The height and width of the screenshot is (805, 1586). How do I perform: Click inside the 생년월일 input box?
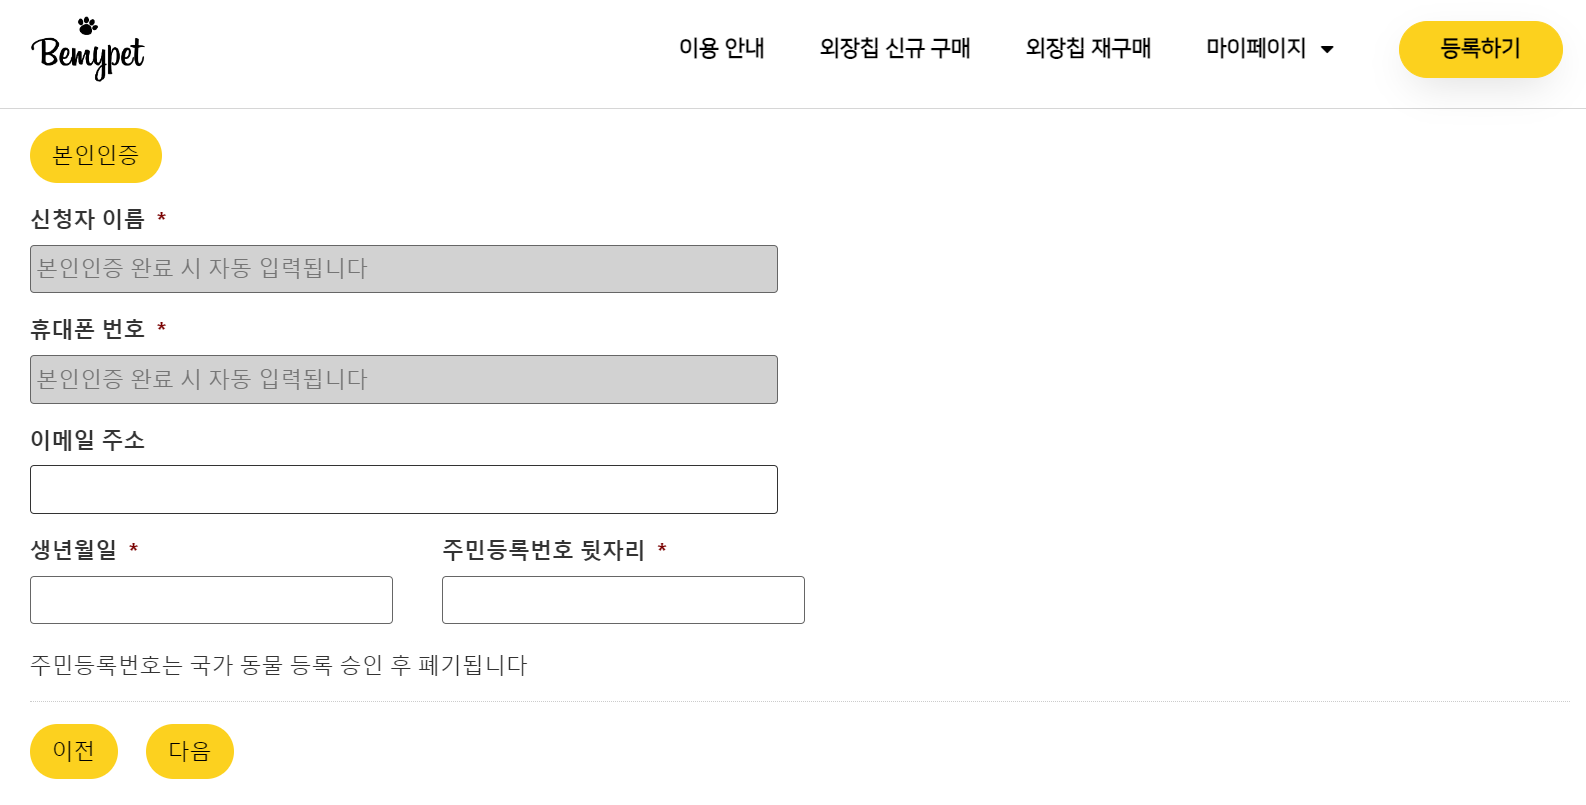pos(211,599)
